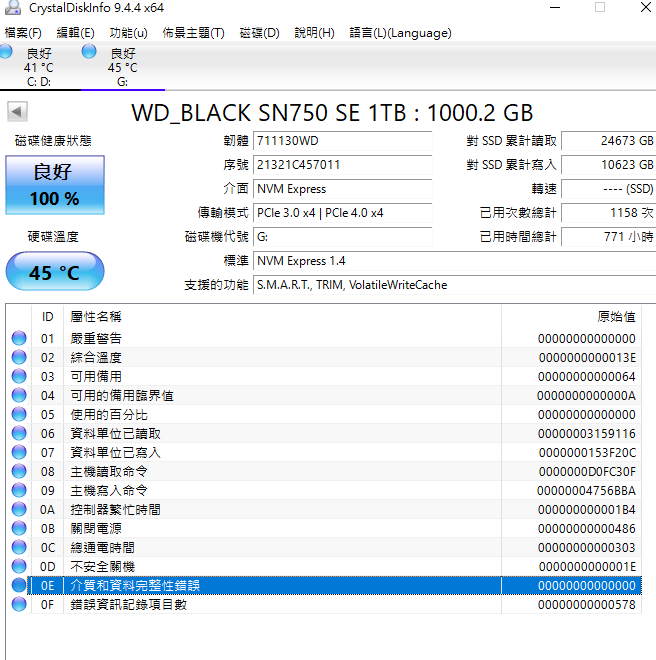Click the 序號 serial number field
The image size is (656, 660).
[342, 165]
